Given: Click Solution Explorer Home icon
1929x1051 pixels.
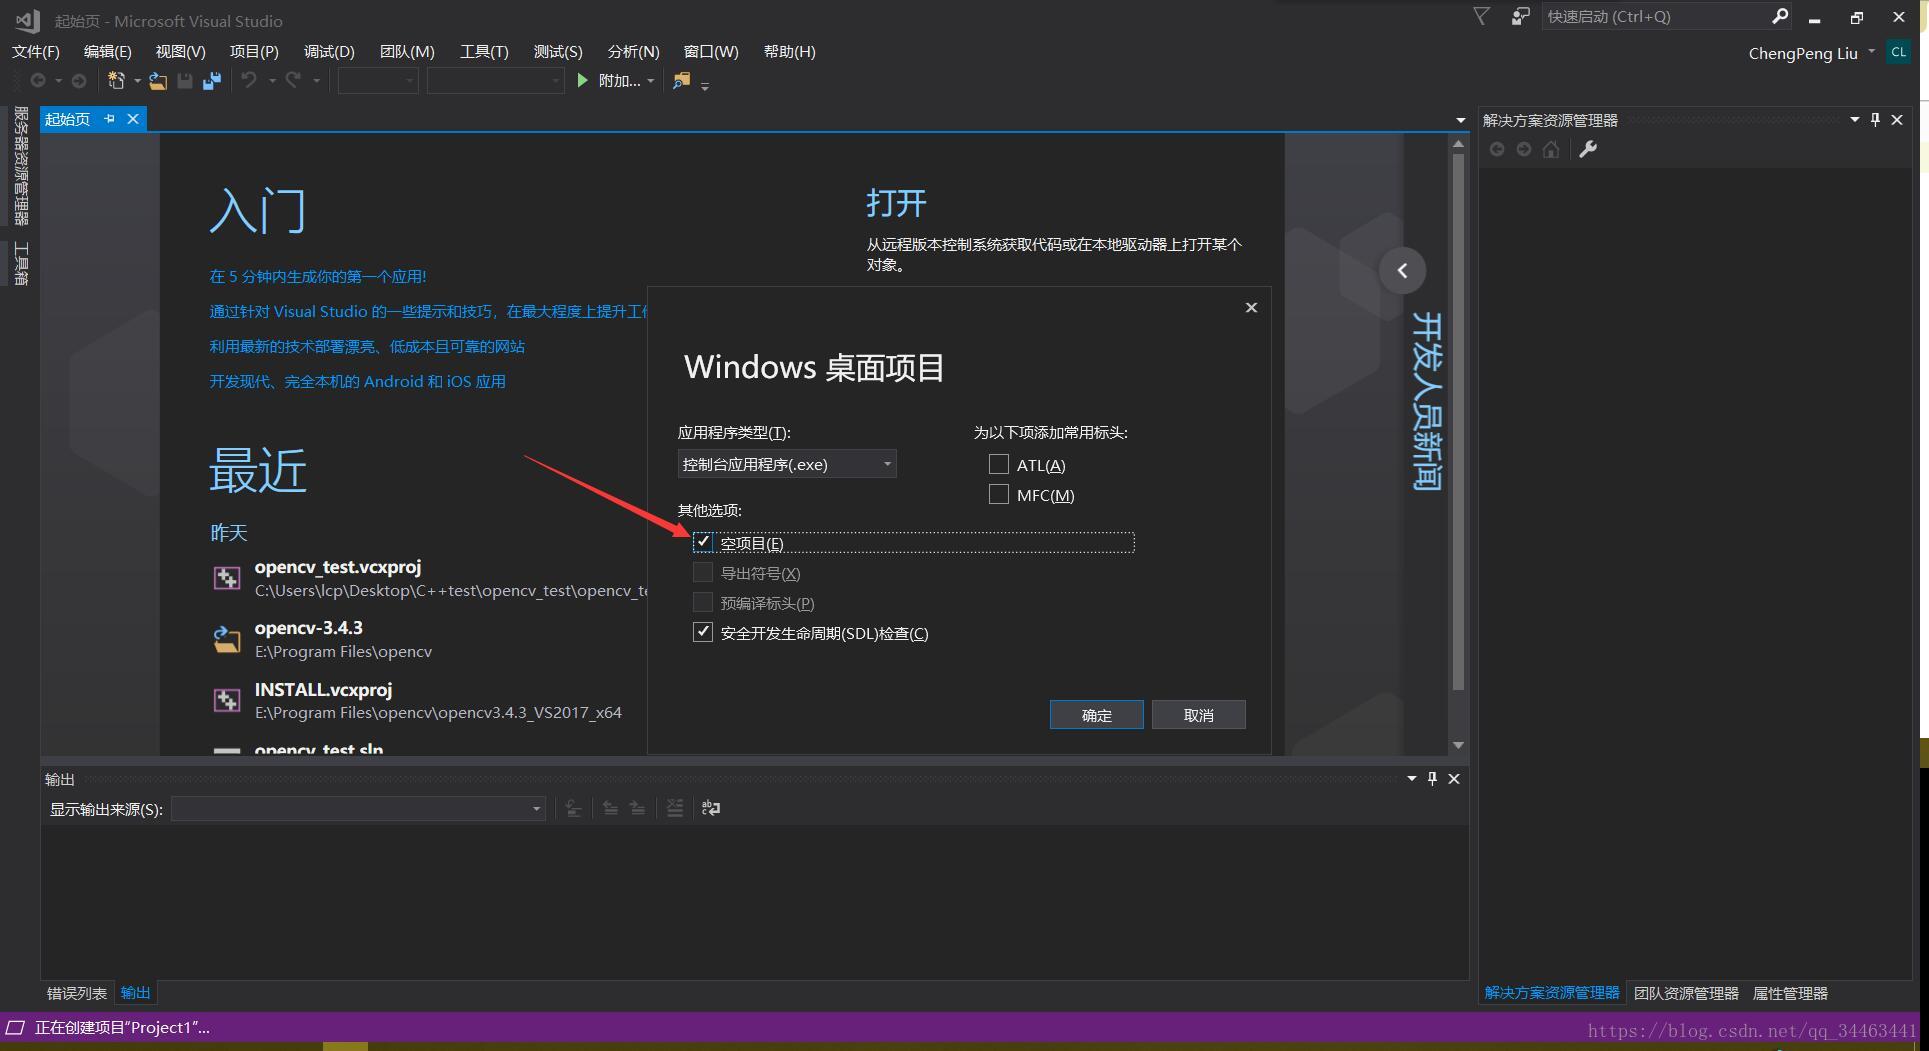Looking at the screenshot, I should [x=1551, y=149].
